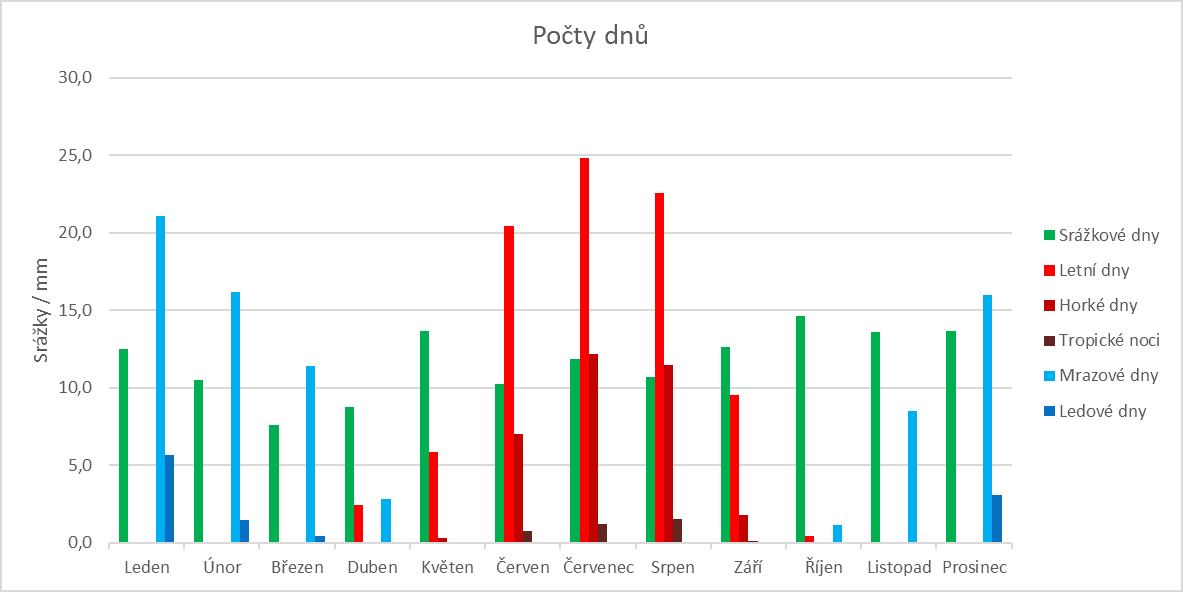Select the dark red Horké dny bar for Červen

point(518,488)
